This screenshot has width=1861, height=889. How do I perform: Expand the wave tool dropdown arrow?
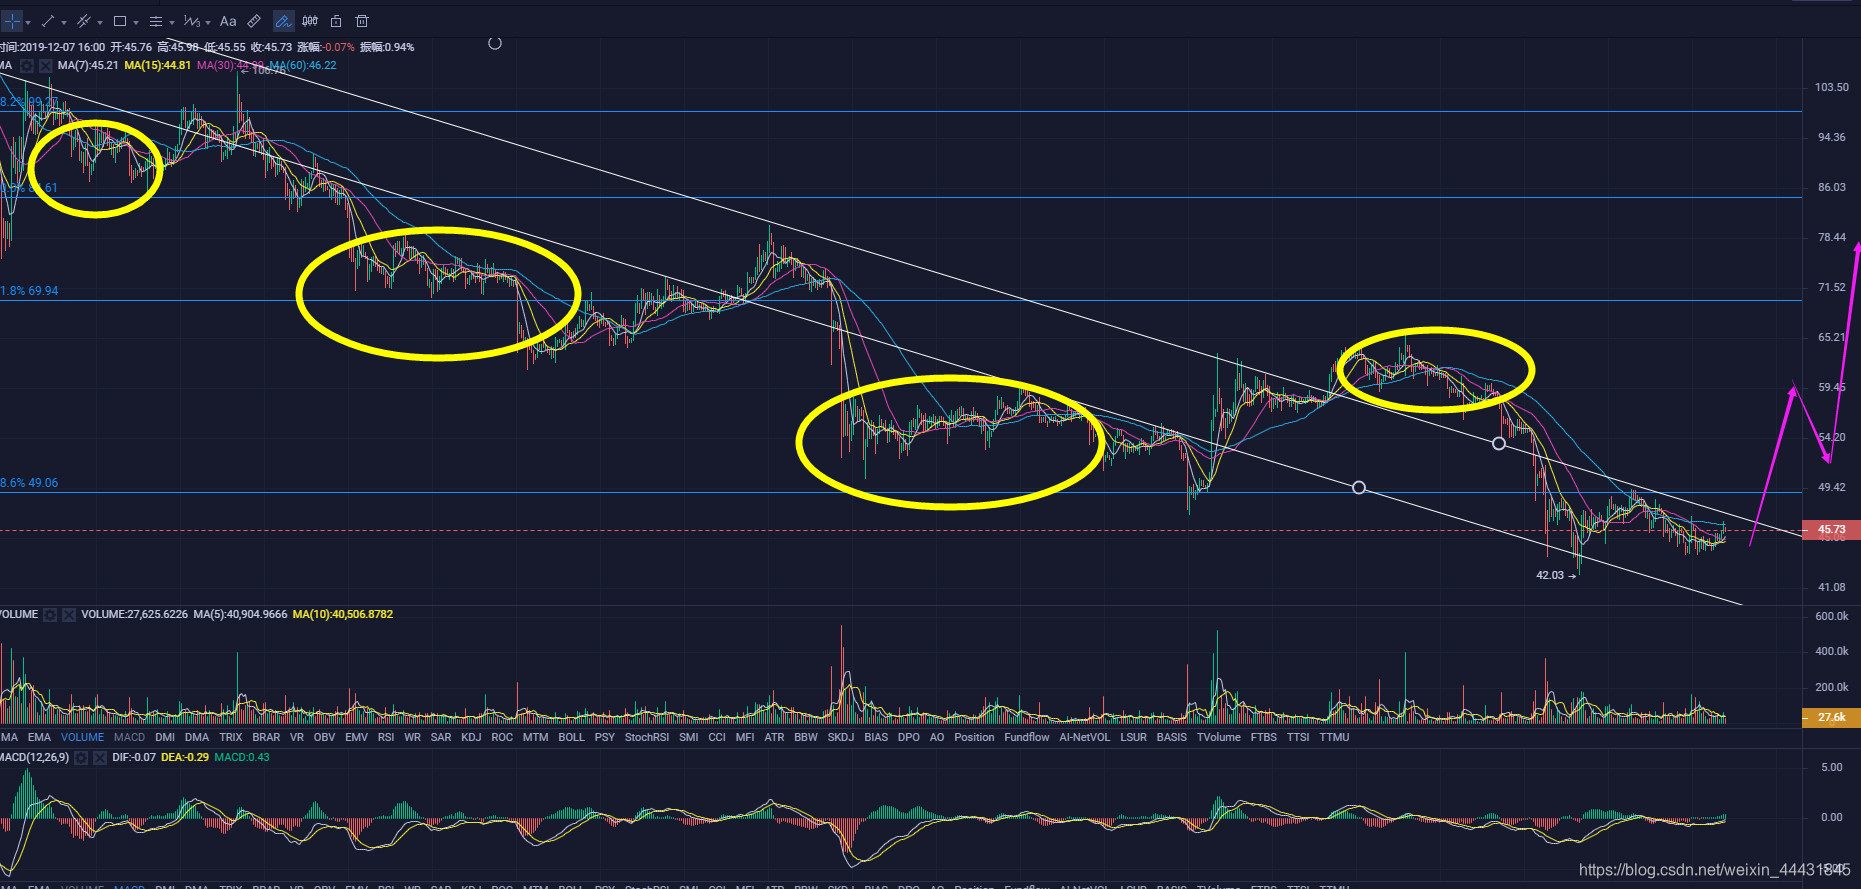pyautogui.click(x=208, y=22)
